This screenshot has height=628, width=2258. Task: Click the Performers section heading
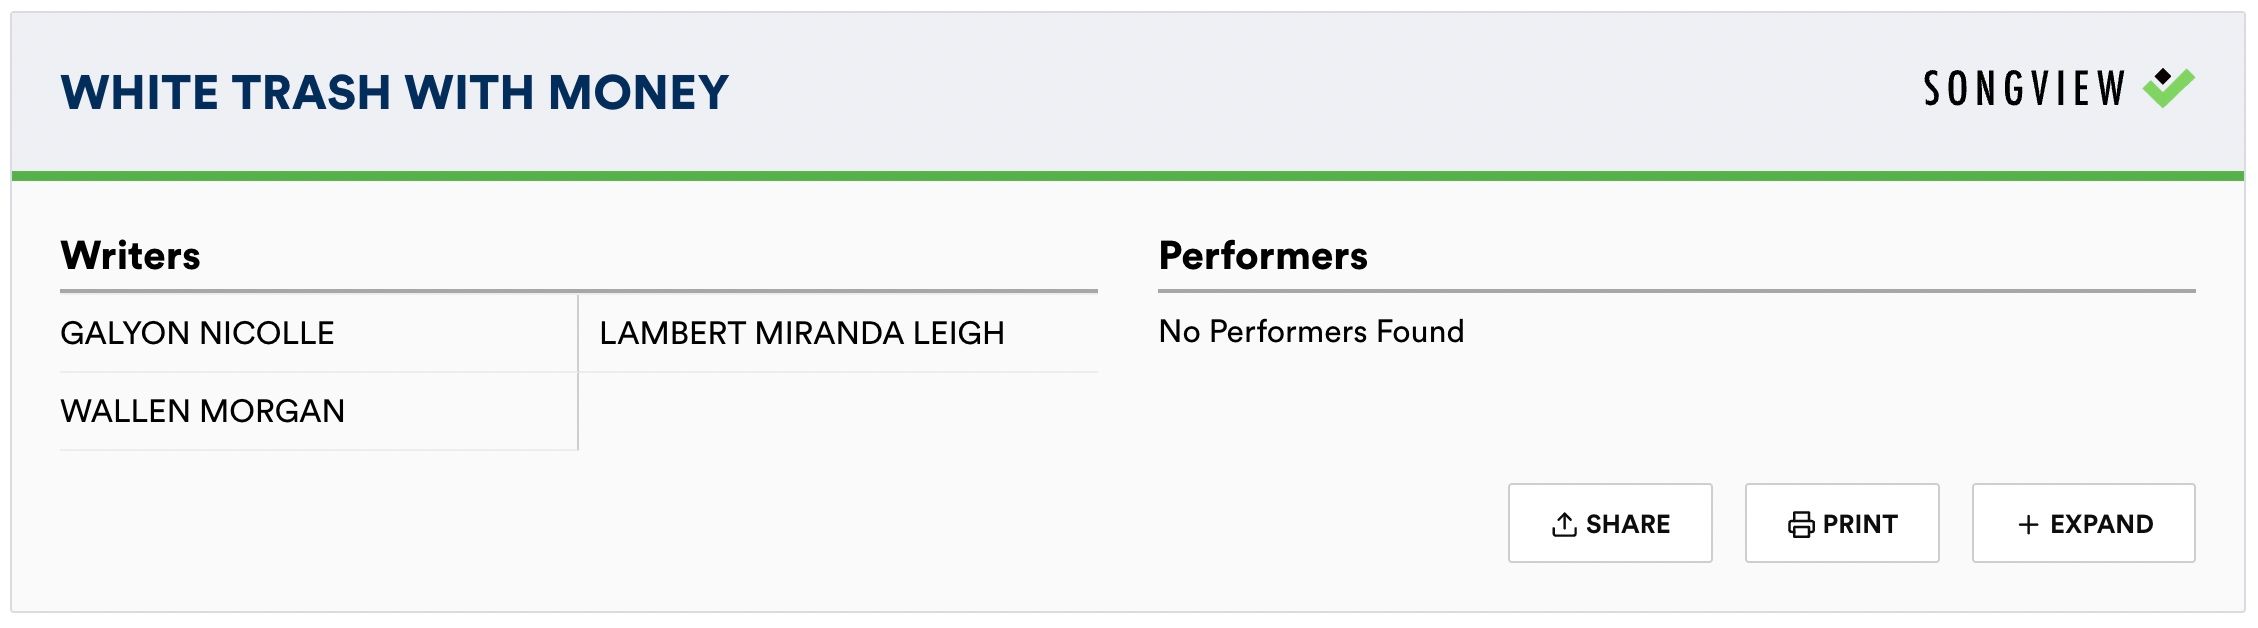(1262, 256)
